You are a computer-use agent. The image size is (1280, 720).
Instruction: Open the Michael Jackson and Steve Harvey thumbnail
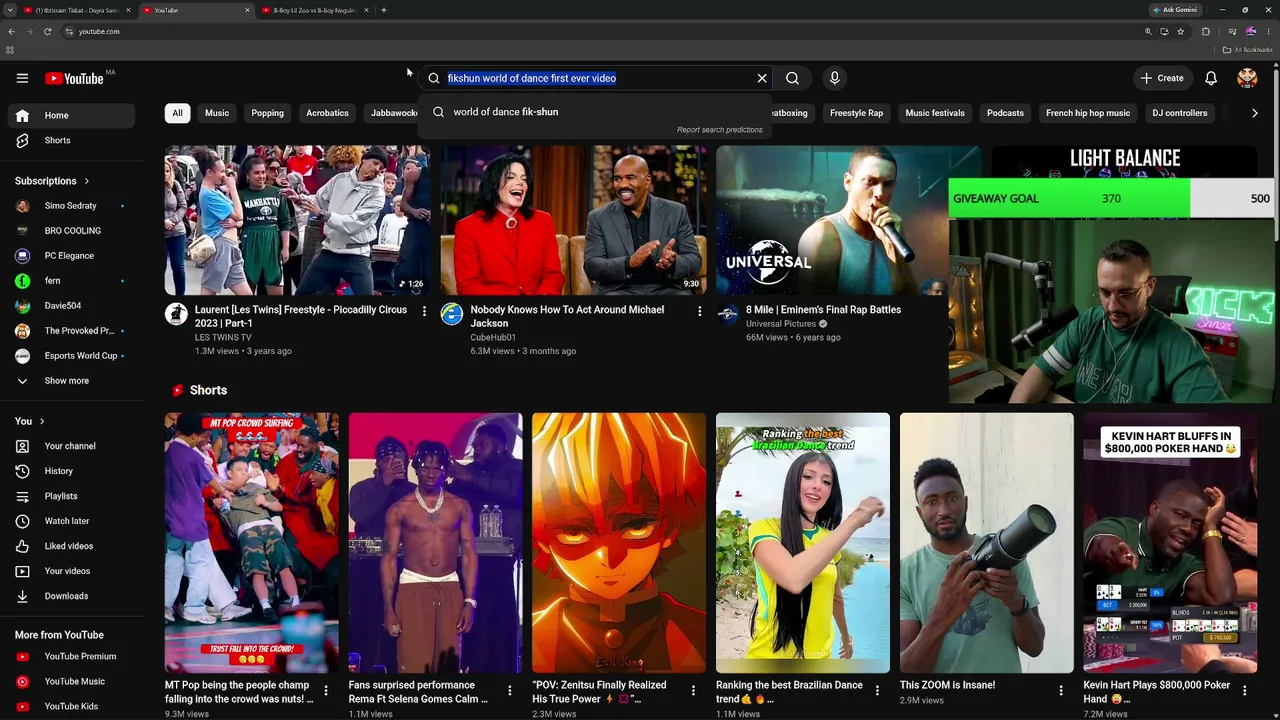coord(573,221)
